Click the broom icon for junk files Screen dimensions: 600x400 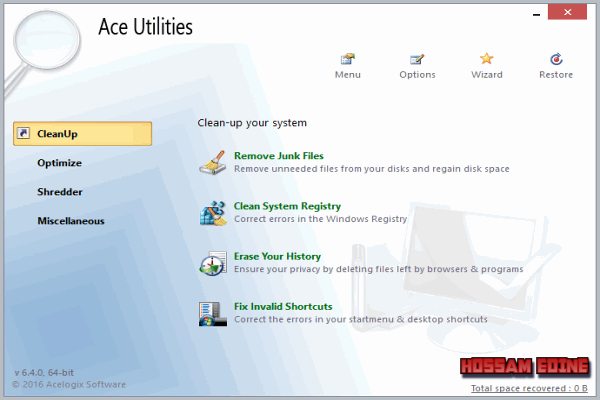213,162
